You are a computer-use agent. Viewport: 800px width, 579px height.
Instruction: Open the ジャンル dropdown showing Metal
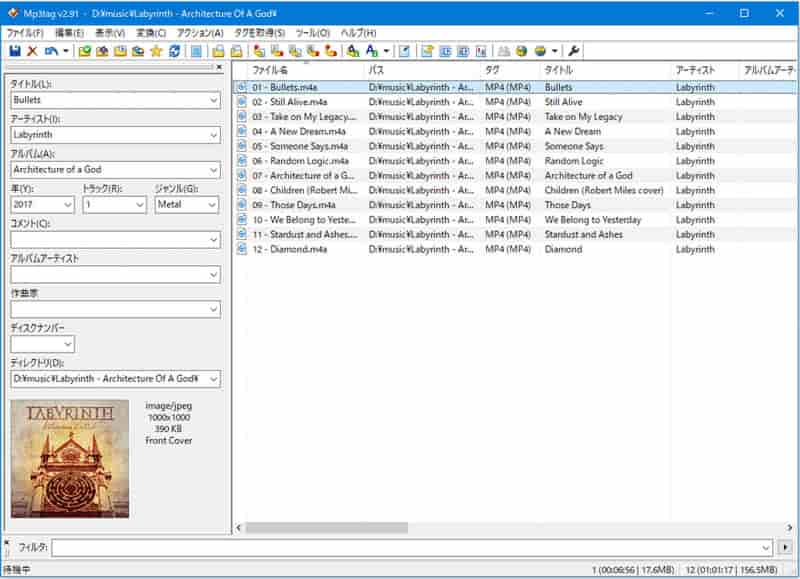[x=213, y=204]
